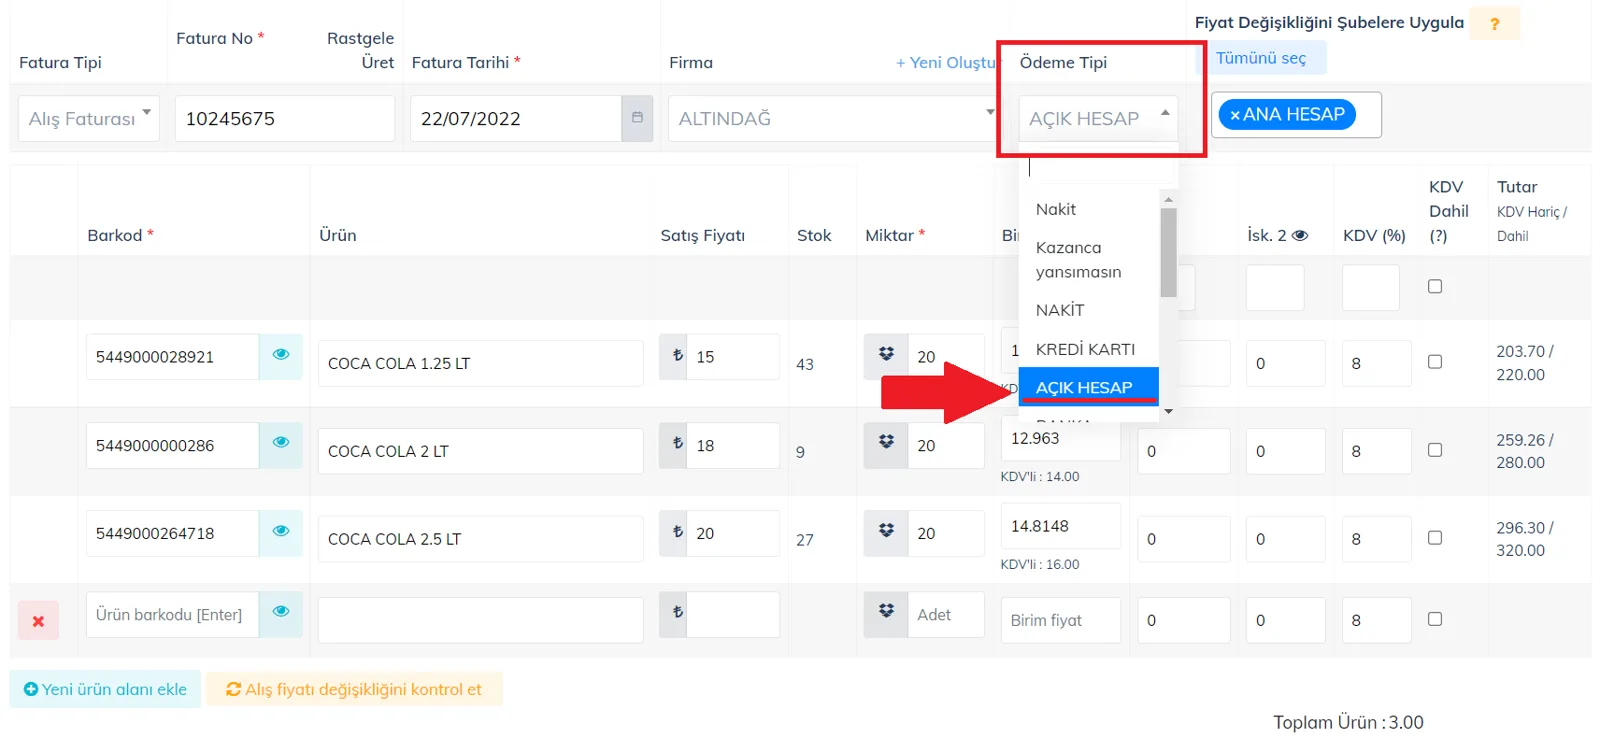Tick KDV Dahil checkbox in the empty product row

click(1435, 619)
